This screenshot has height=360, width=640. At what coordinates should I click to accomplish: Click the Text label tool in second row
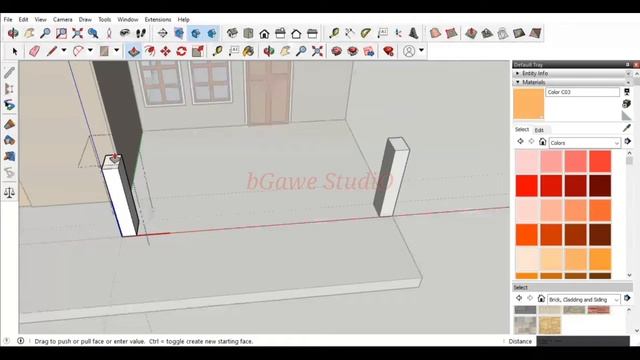tap(233, 51)
